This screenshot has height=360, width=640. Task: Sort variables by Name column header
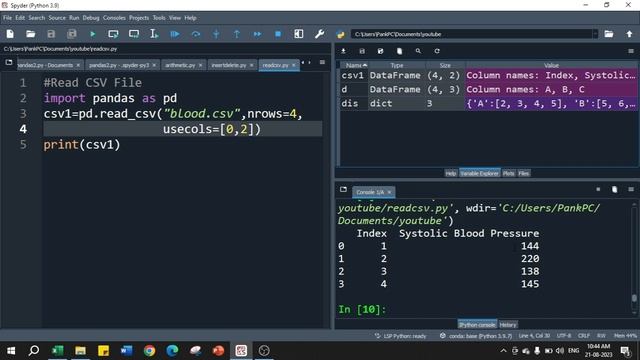tap(354, 65)
